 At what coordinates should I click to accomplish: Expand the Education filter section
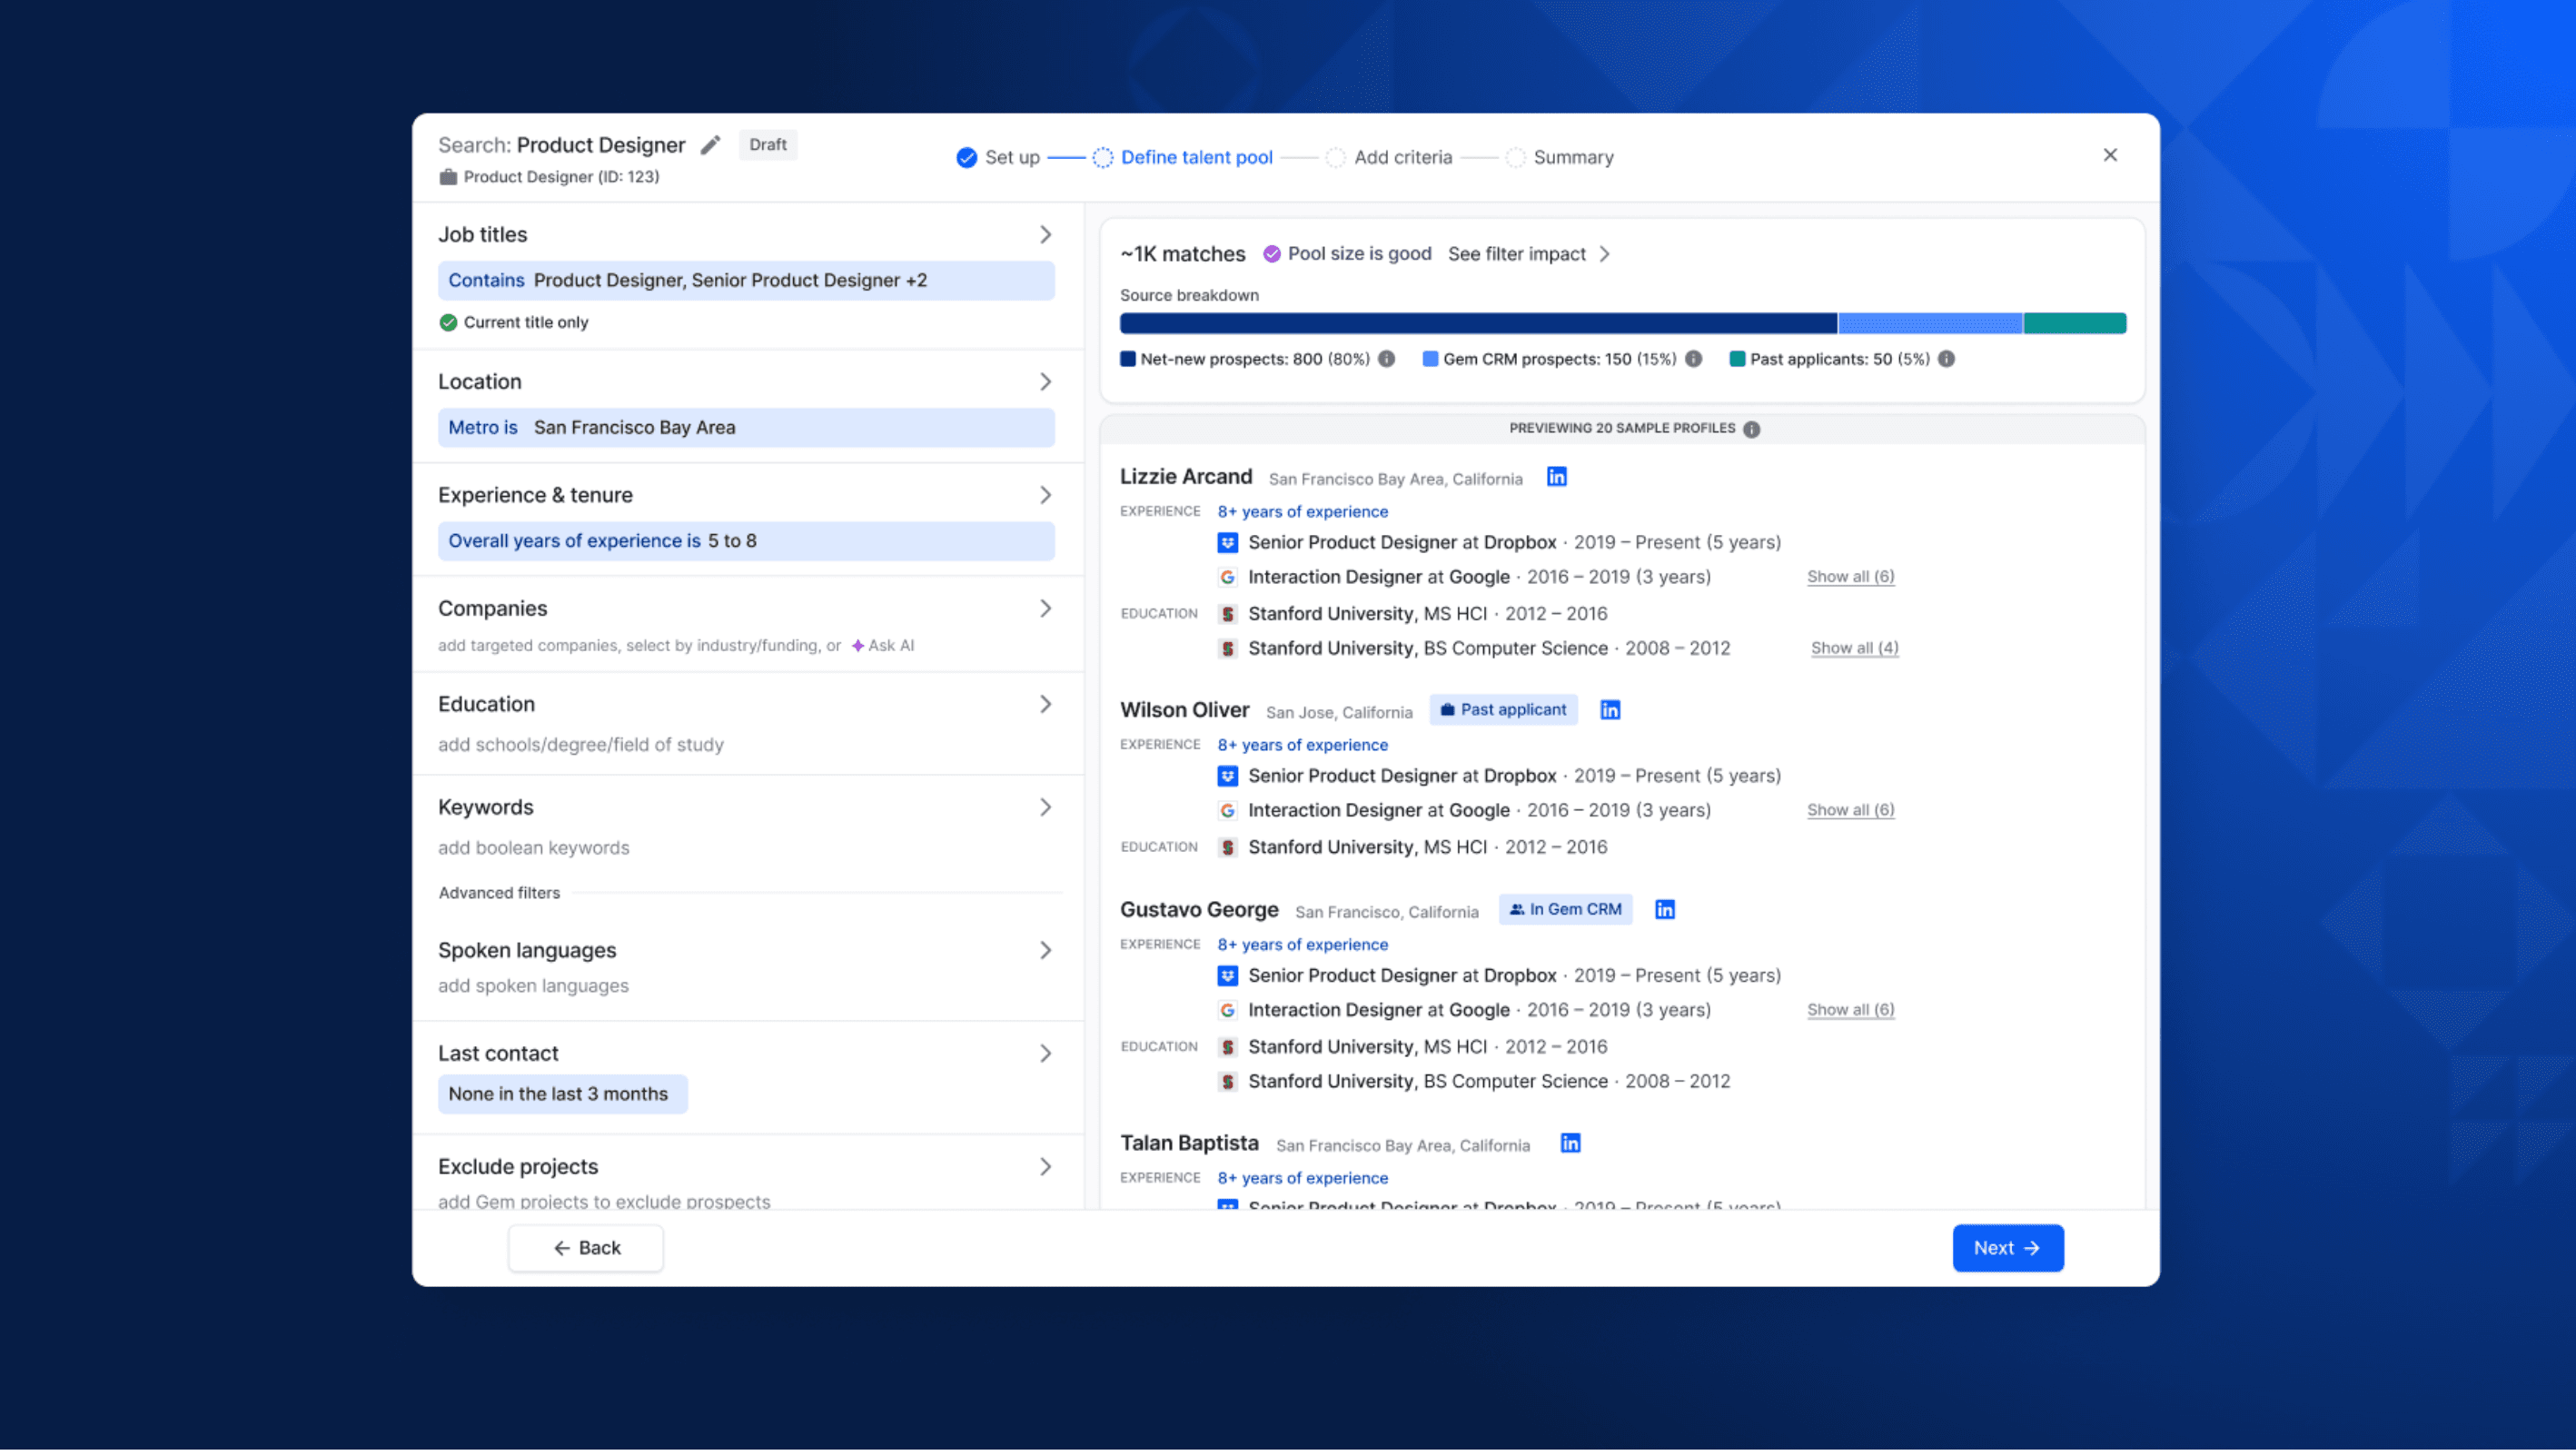coord(1046,704)
